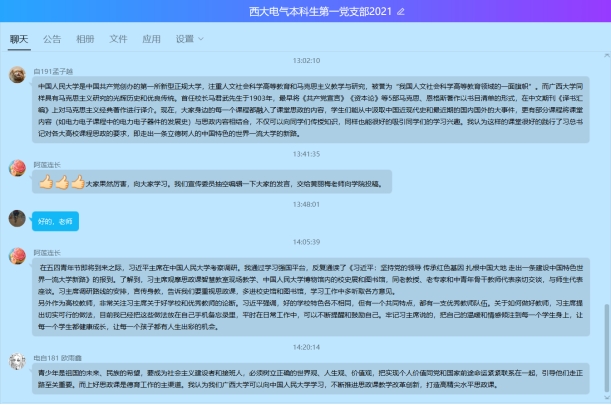Switch to the 聊天 tab

pyautogui.click(x=19, y=39)
